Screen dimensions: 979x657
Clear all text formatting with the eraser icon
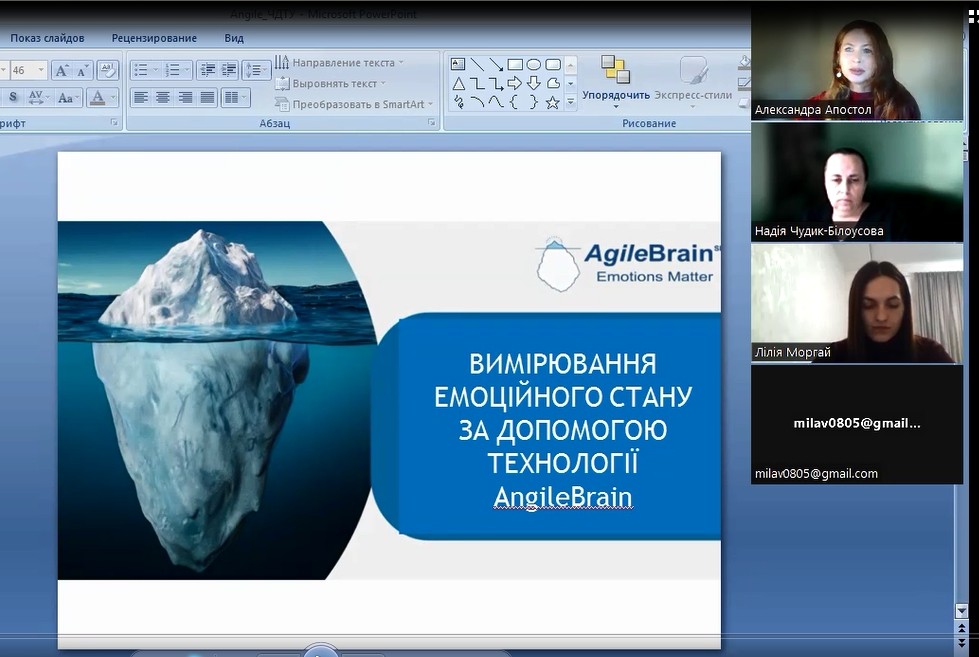pyautogui.click(x=107, y=70)
